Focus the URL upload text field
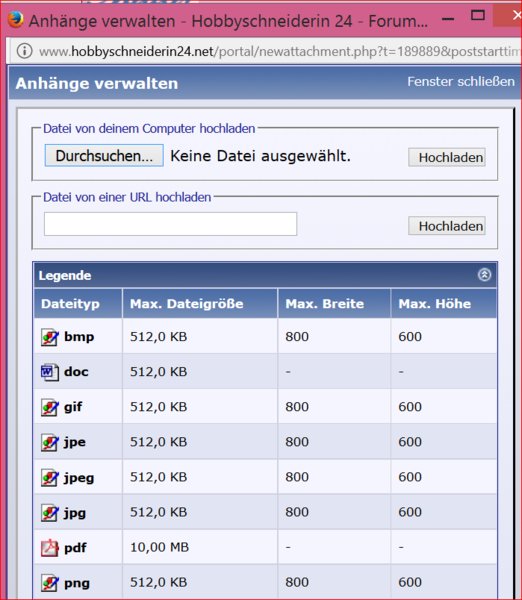The width and height of the screenshot is (522, 600). pos(170,224)
